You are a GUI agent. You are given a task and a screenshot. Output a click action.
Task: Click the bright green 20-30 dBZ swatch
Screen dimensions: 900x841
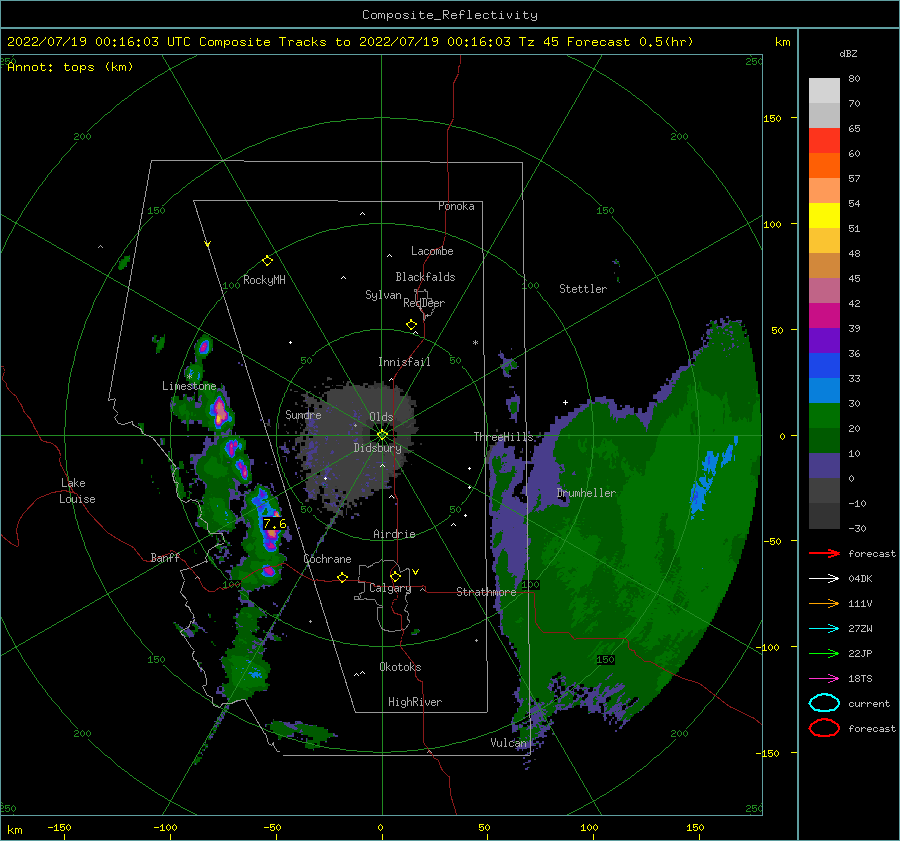tap(824, 416)
